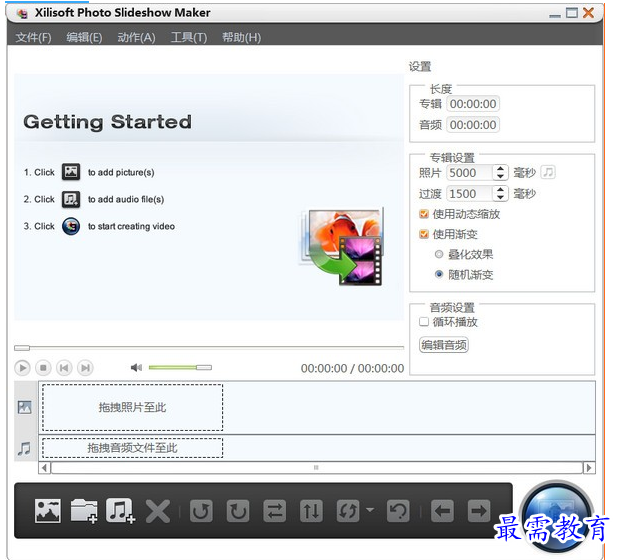Image resolution: width=618 pixels, height=560 pixels.
Task: Flip photo vertically with toolbar icon
Action: point(311,511)
